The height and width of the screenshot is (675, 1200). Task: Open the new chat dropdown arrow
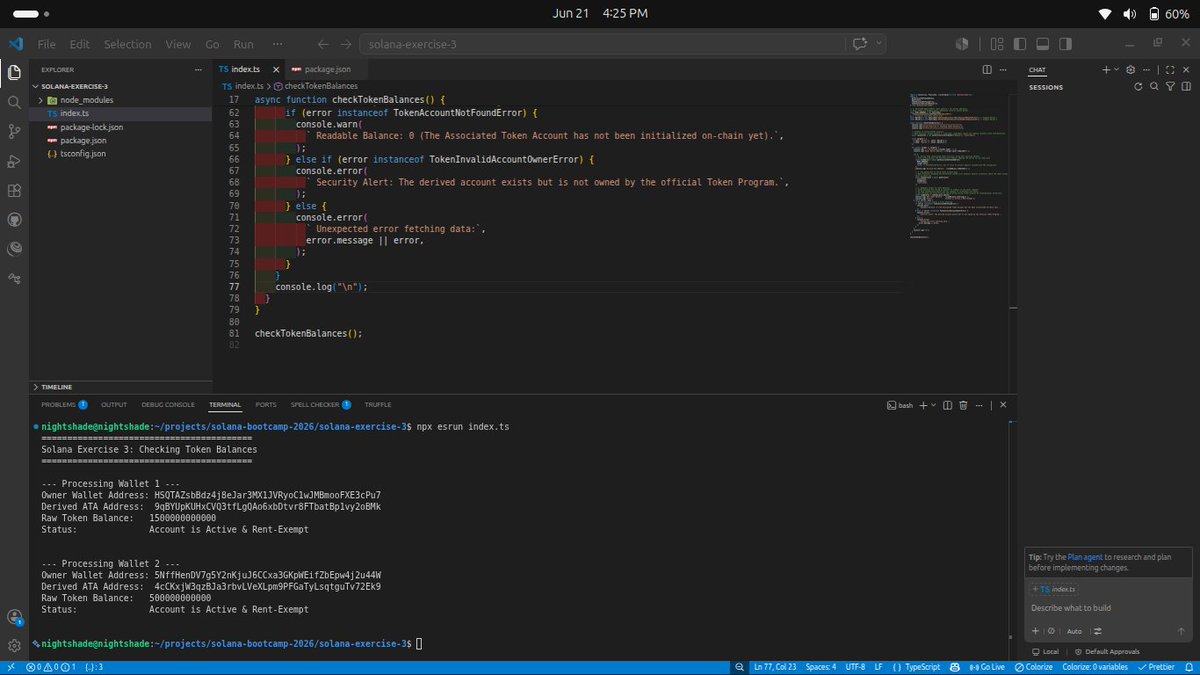pyautogui.click(x=1117, y=69)
